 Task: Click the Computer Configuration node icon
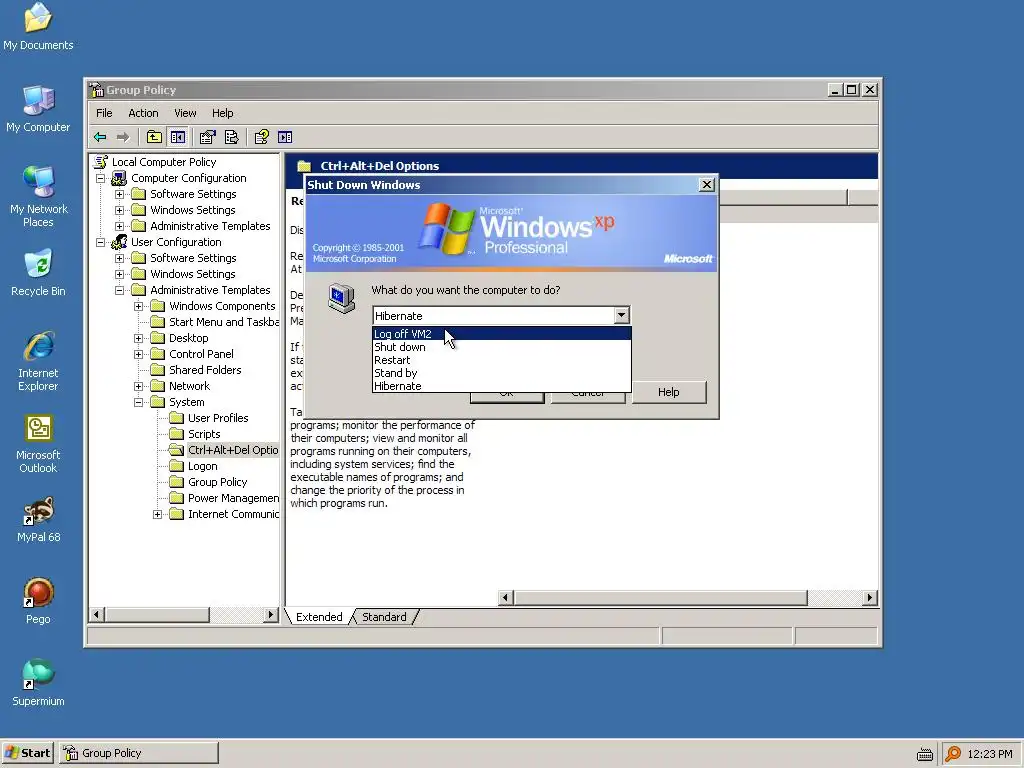click(x=119, y=178)
